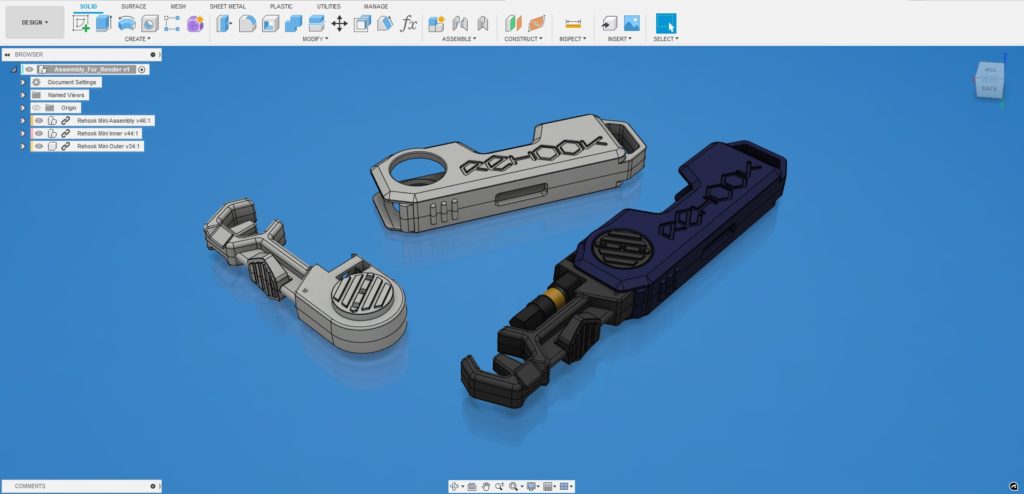Click the Align tool icon
This screenshot has width=1024, height=494.
[x=362, y=24]
